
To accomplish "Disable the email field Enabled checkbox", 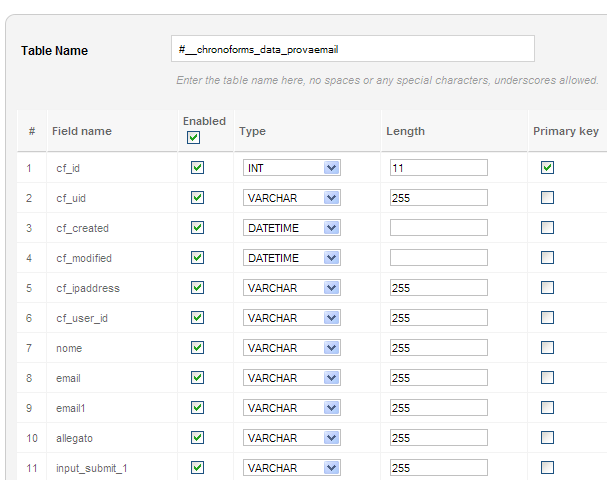I will (197, 378).
